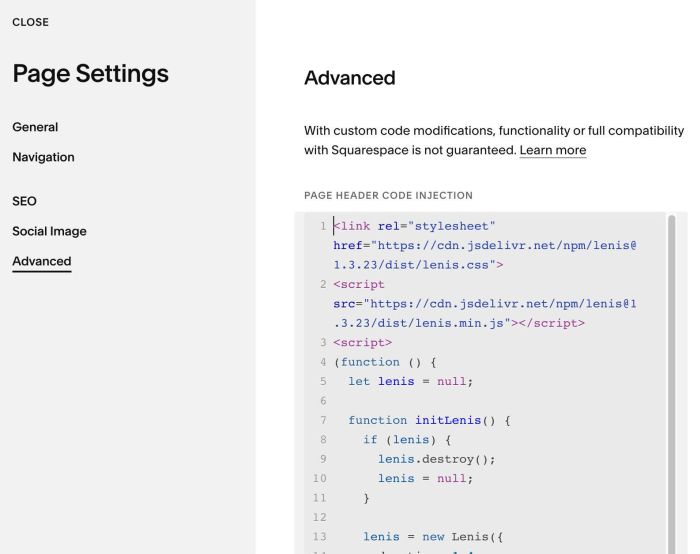Click 'lenis = null;' on line 10

click(x=425, y=479)
